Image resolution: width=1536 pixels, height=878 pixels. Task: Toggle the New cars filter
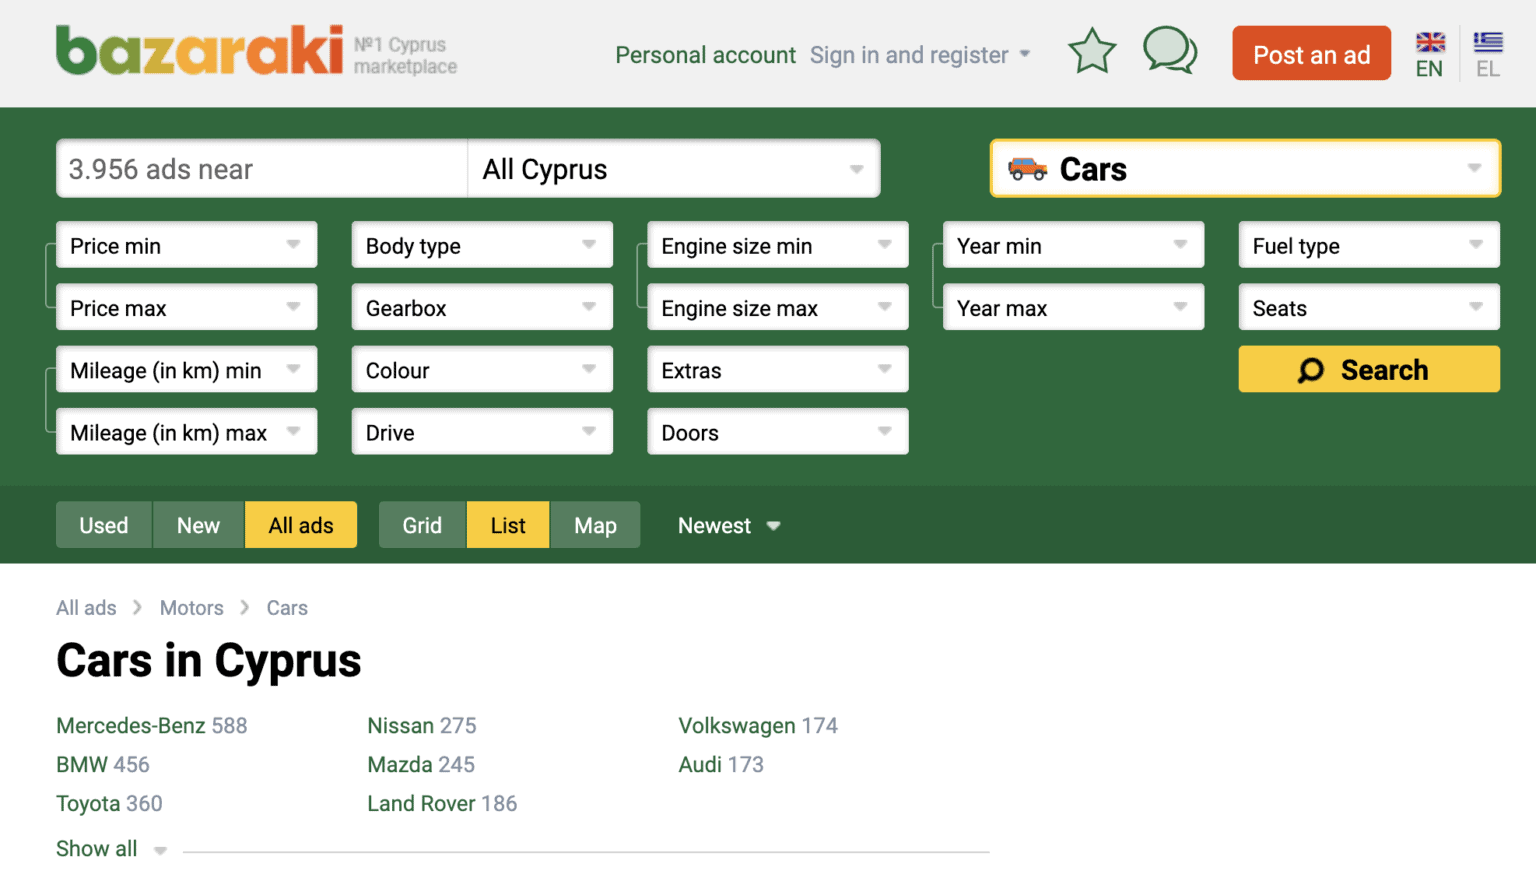pos(198,524)
